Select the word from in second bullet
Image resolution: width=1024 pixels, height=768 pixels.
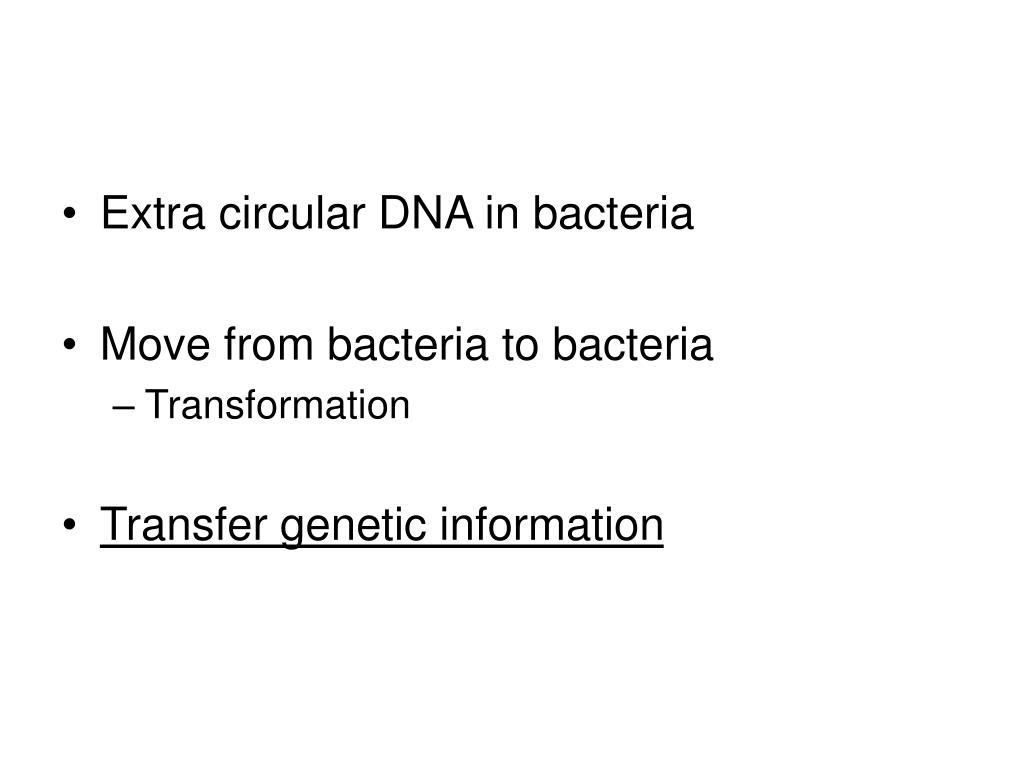tap(268, 344)
